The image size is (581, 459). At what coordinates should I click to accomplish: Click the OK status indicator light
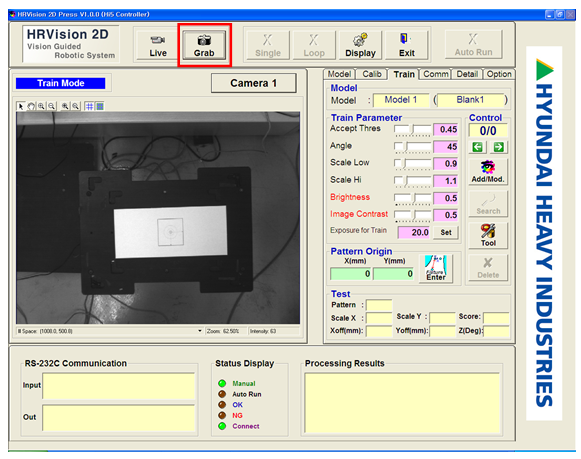(x=222, y=405)
